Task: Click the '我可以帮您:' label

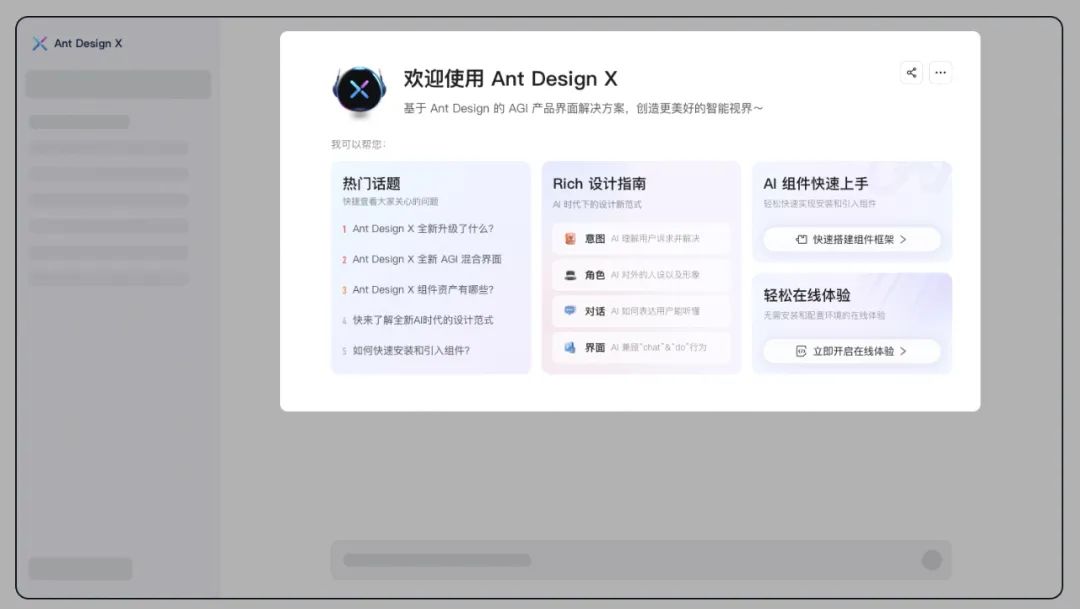Action: (x=358, y=144)
